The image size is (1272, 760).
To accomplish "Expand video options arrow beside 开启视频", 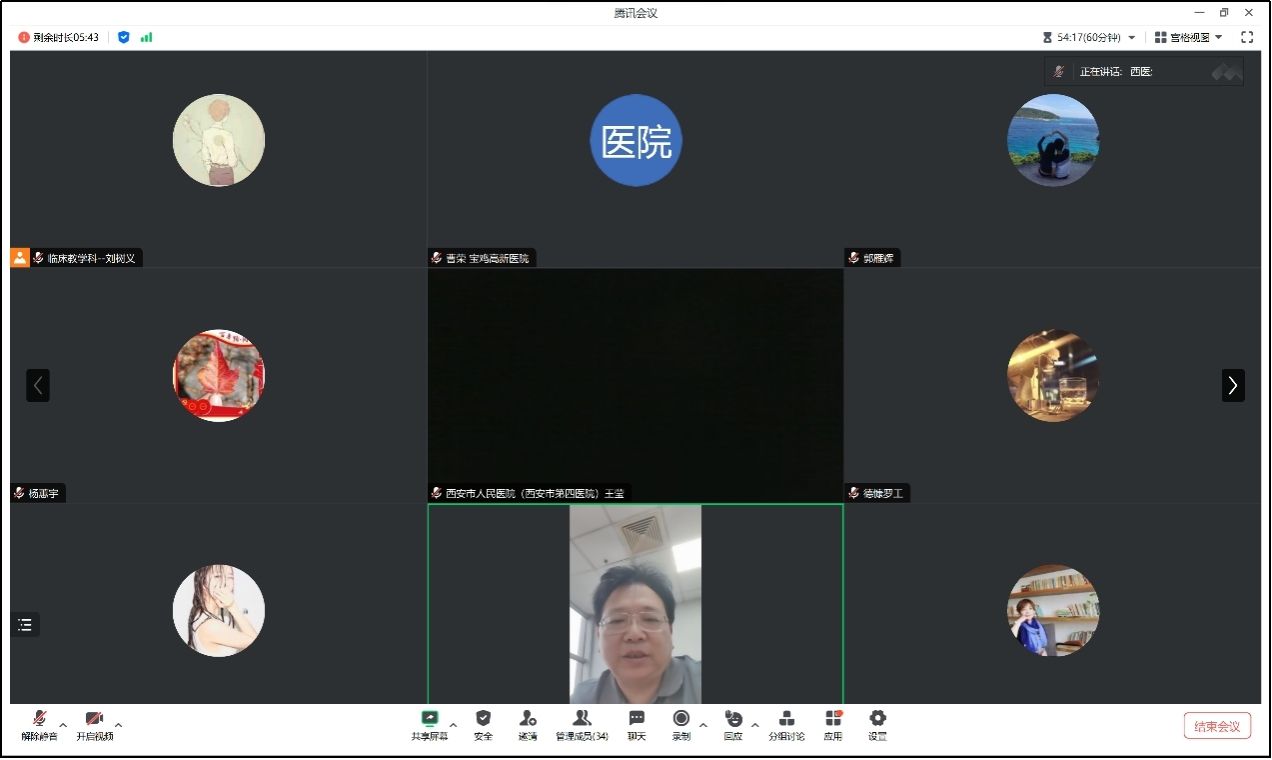I will (118, 725).
